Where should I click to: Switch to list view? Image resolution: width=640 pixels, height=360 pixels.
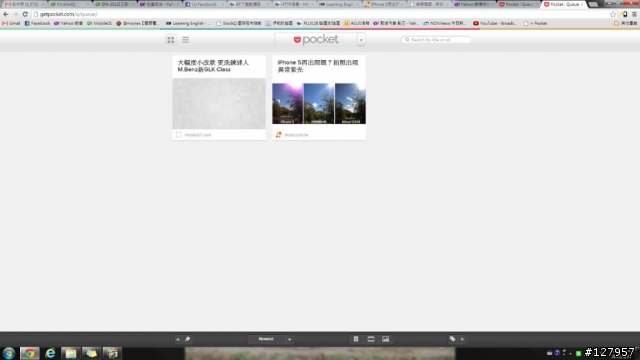(185, 40)
